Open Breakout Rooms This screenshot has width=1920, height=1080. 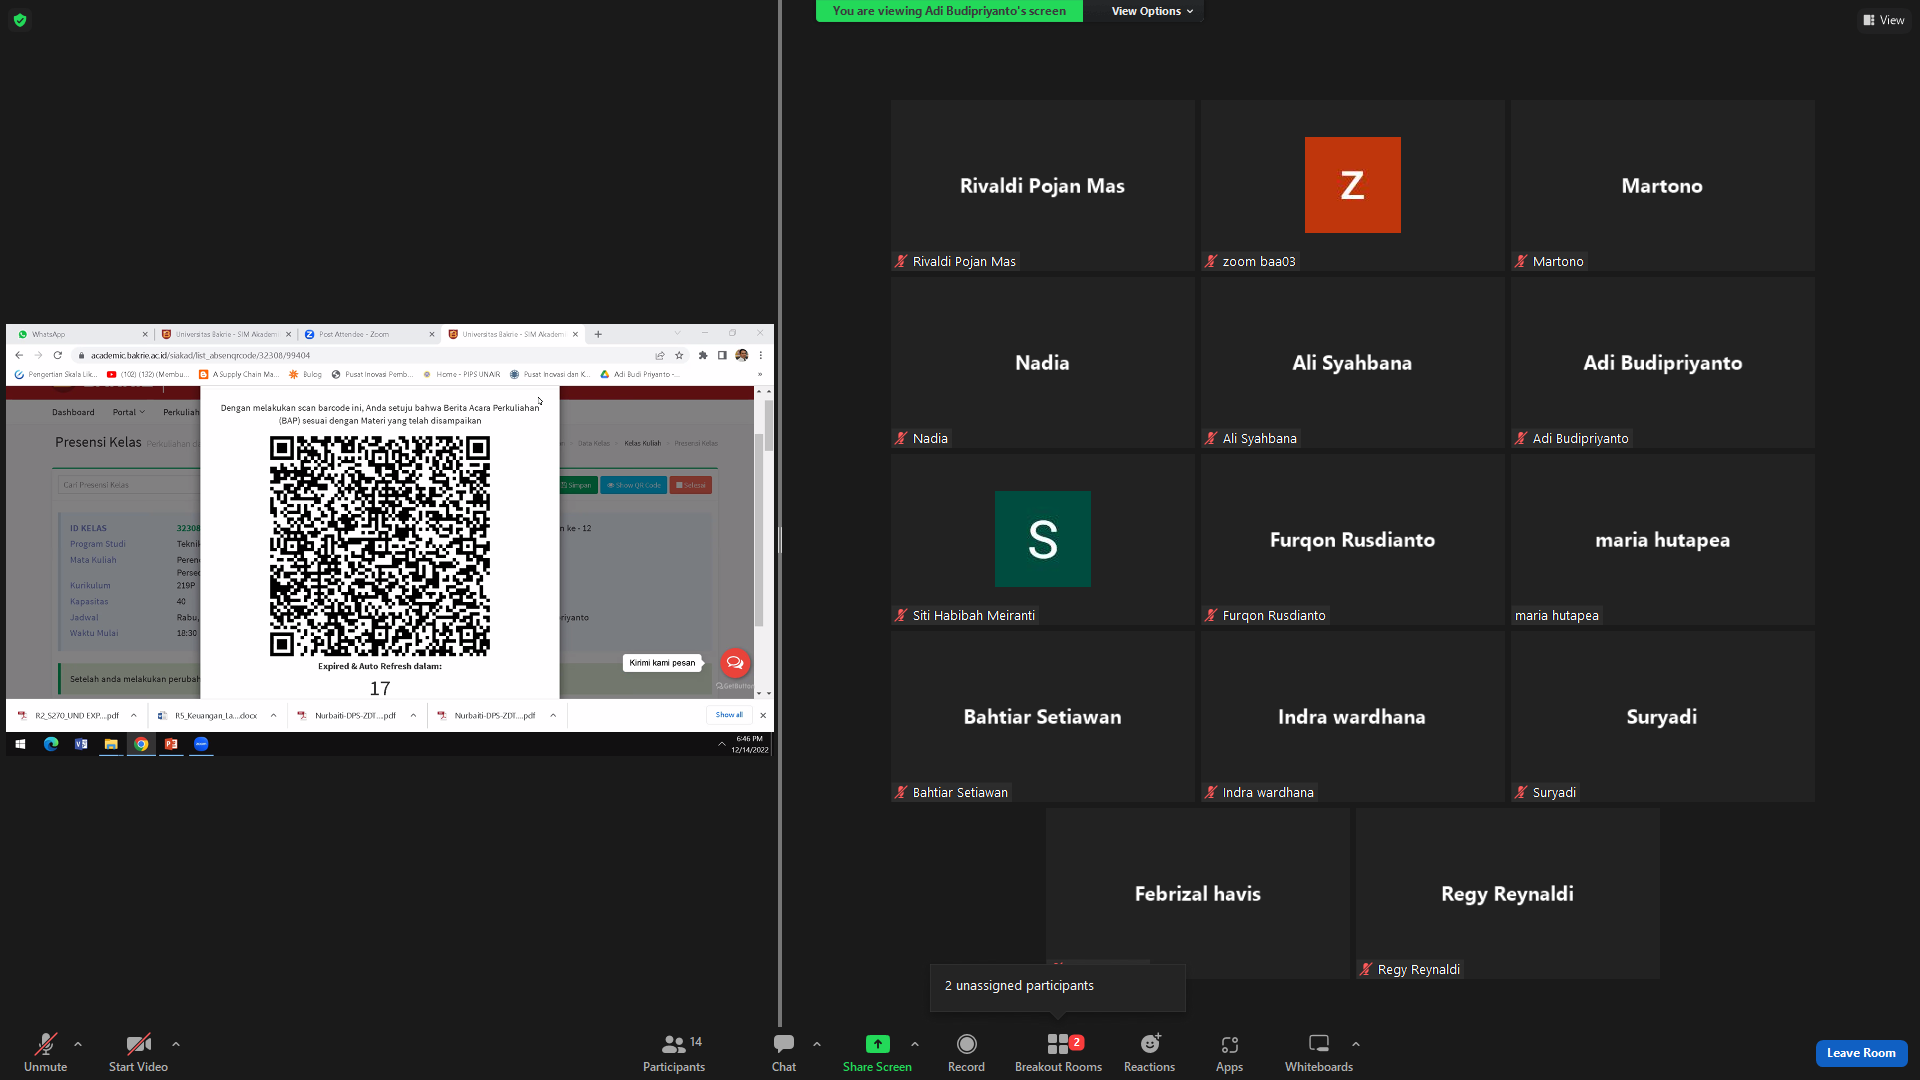pyautogui.click(x=1058, y=1052)
